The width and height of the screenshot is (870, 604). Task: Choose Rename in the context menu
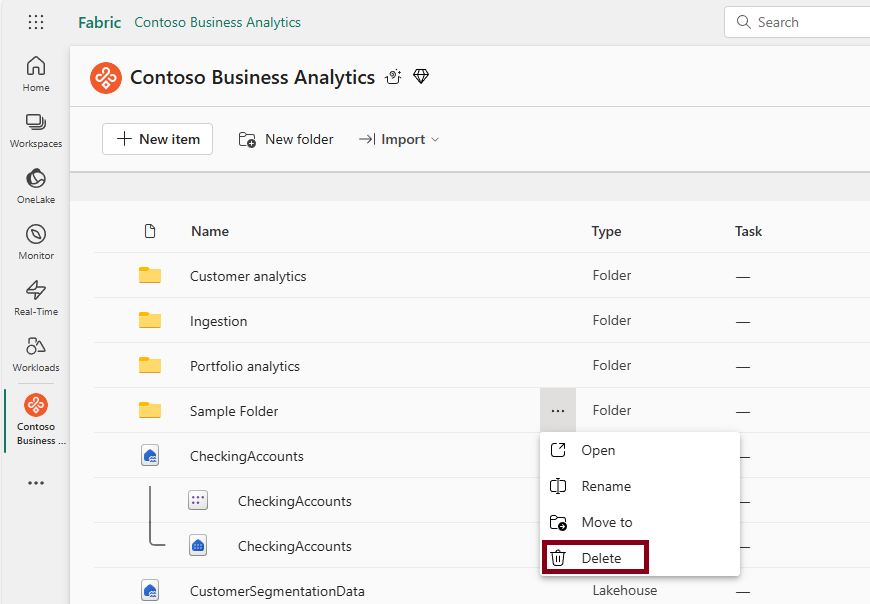tap(604, 486)
